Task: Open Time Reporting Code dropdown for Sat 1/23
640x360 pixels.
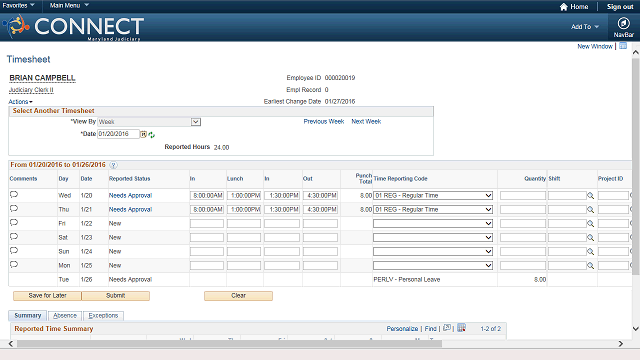Action: click(x=433, y=238)
